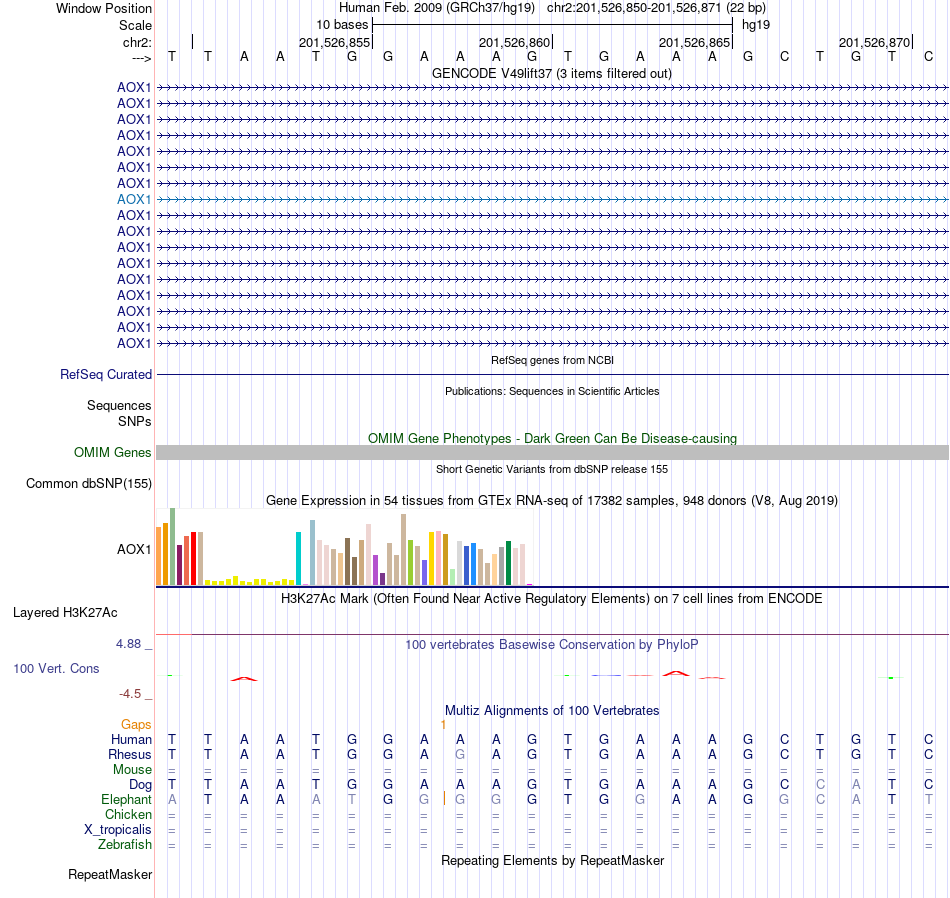Click the AOX1 label beside GTEx chart
The image size is (950, 898).
(134, 550)
